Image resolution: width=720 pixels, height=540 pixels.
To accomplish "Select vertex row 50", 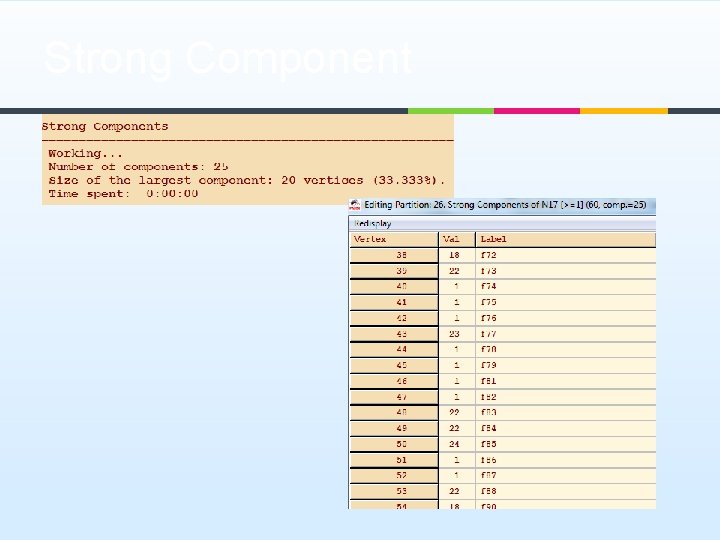I will point(394,444).
